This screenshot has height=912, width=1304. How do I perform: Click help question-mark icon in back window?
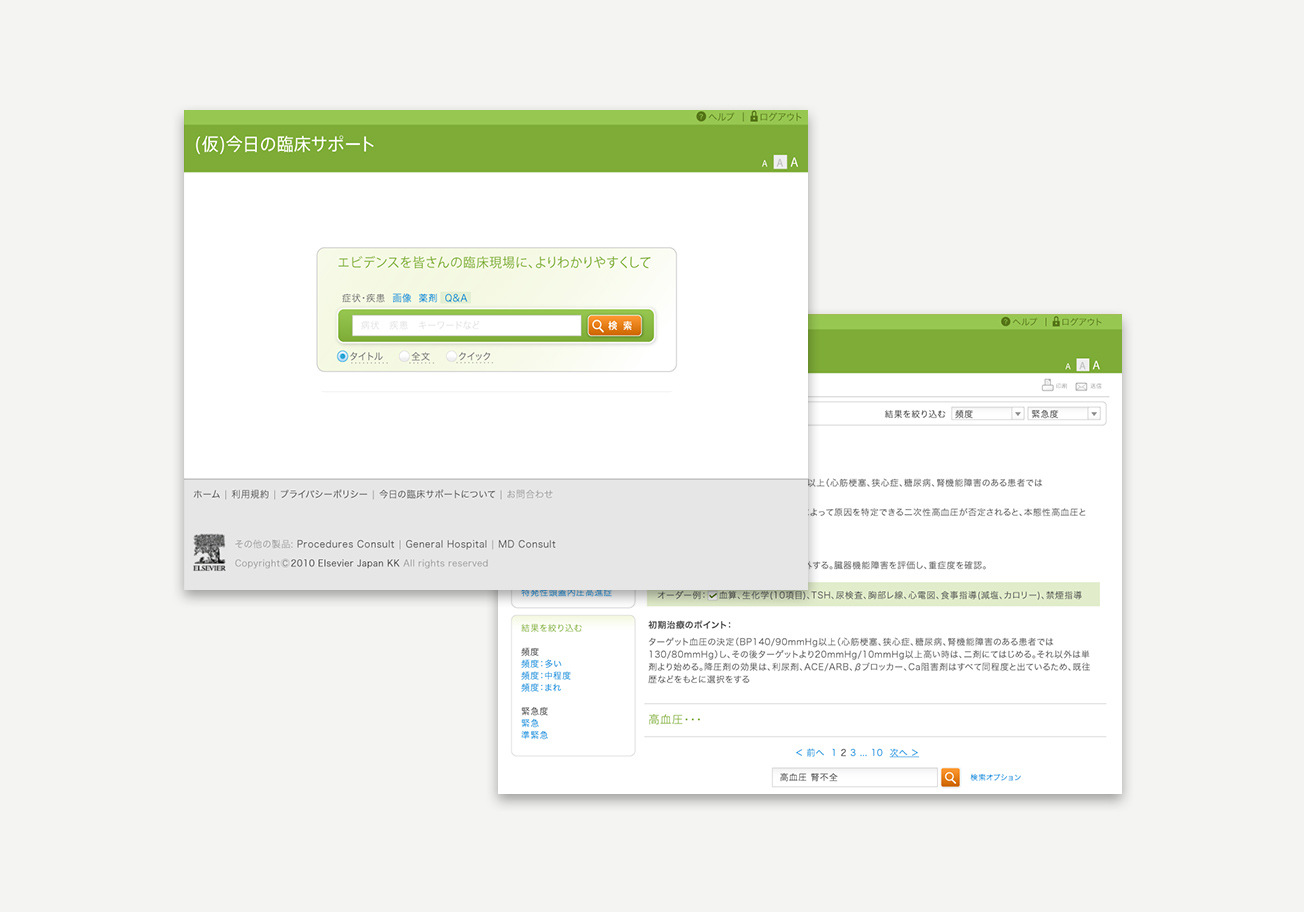point(1005,322)
